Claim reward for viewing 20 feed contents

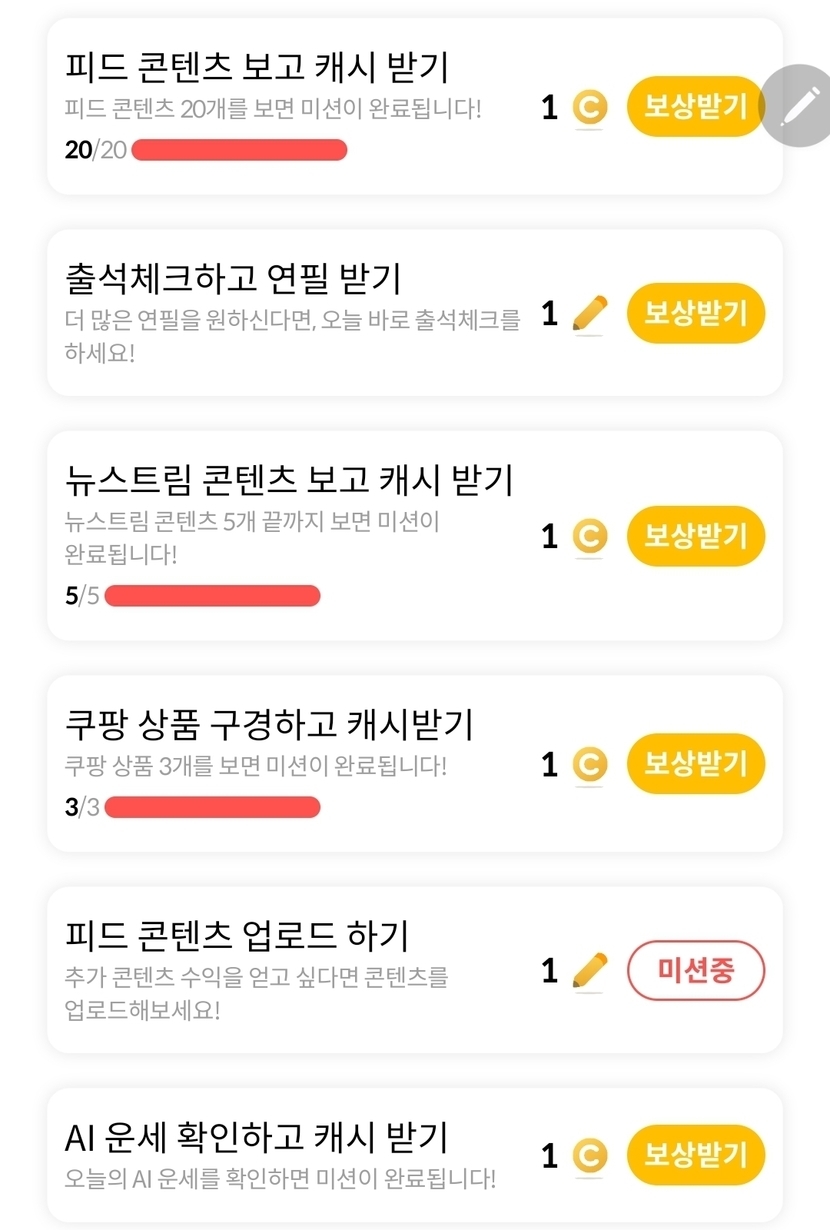pos(695,106)
